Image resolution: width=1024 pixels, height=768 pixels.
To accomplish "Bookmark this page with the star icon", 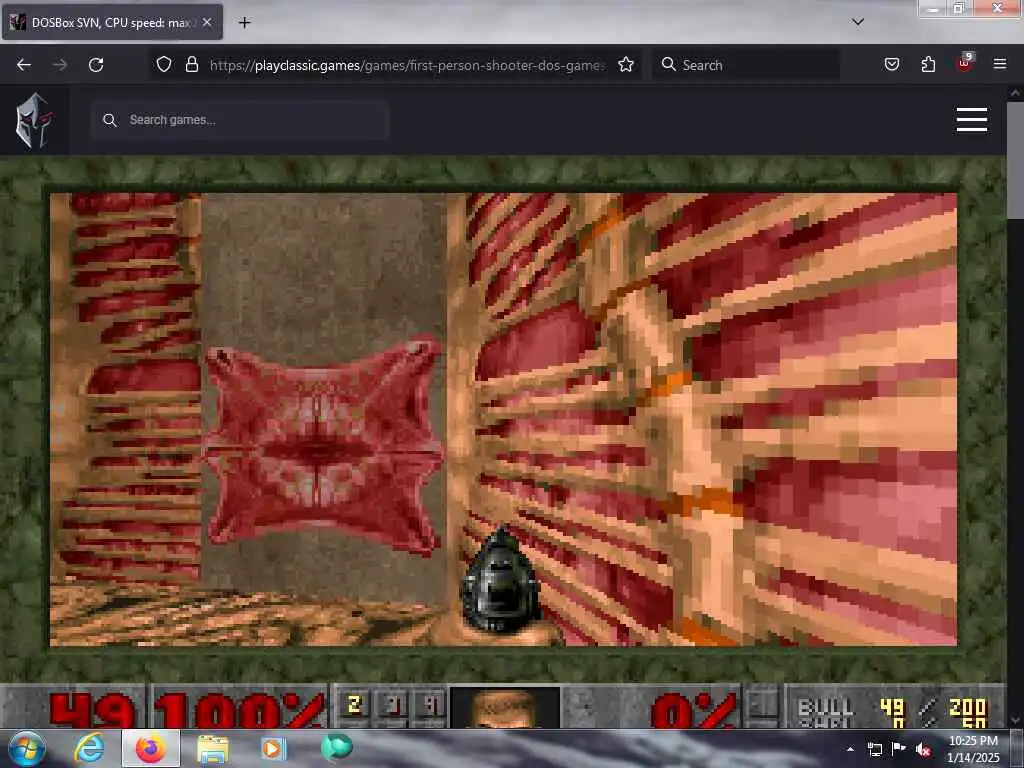I will click(626, 64).
